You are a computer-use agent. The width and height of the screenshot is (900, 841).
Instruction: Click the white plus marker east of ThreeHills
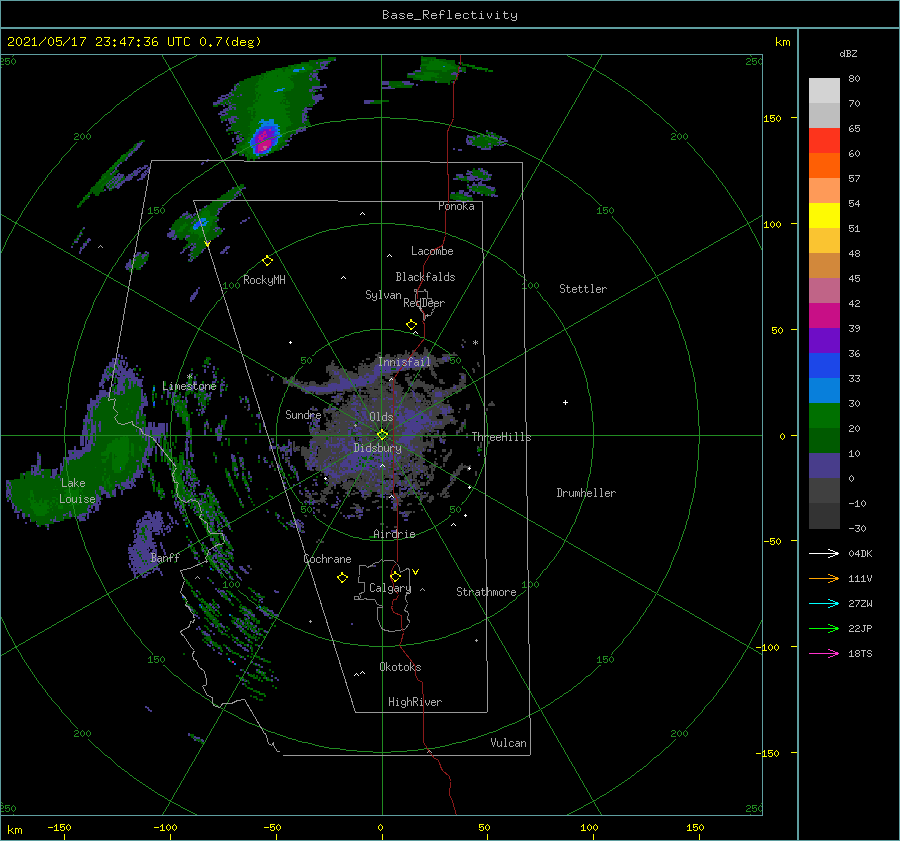click(565, 402)
